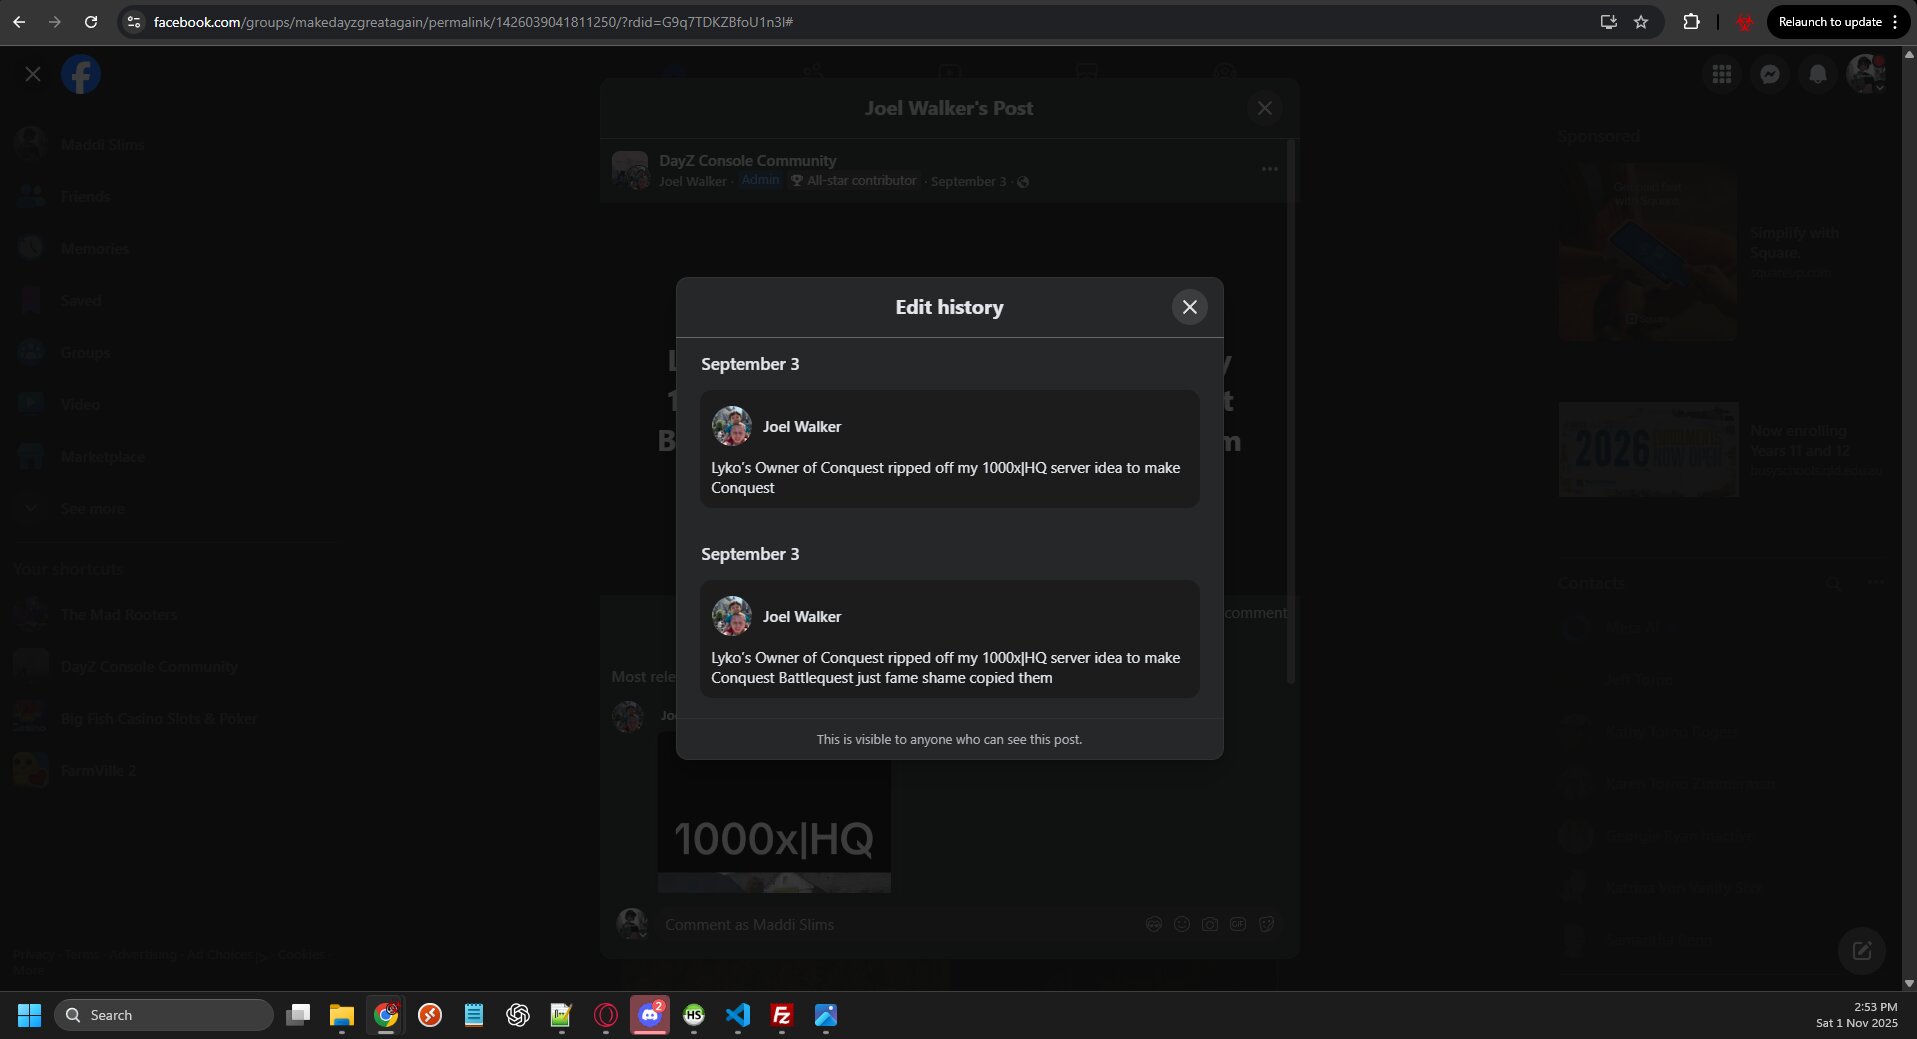Open emoji picker in comment box
Image resolution: width=1917 pixels, height=1039 pixels.
point(1181,925)
